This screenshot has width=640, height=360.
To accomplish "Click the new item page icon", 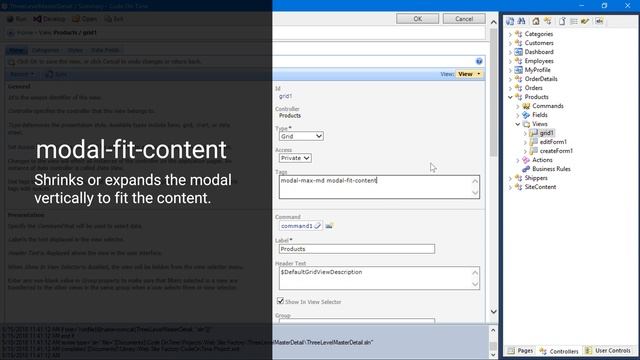I will click(x=562, y=21).
